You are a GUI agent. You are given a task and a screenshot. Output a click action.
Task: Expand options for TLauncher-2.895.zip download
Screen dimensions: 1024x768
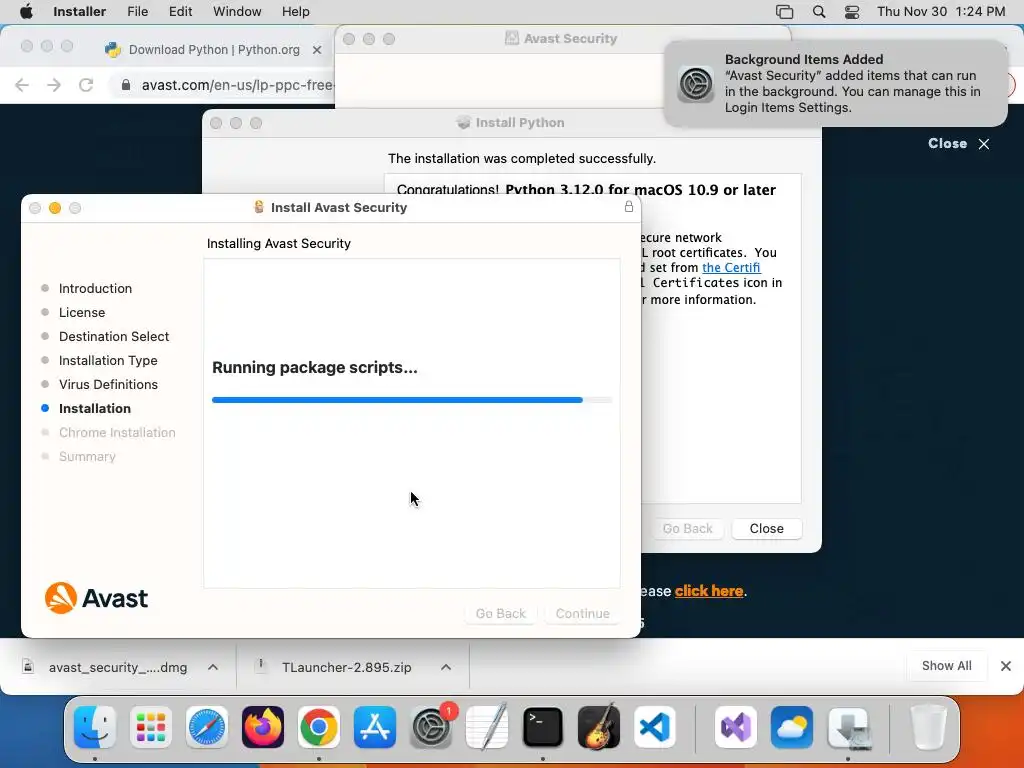(x=446, y=667)
